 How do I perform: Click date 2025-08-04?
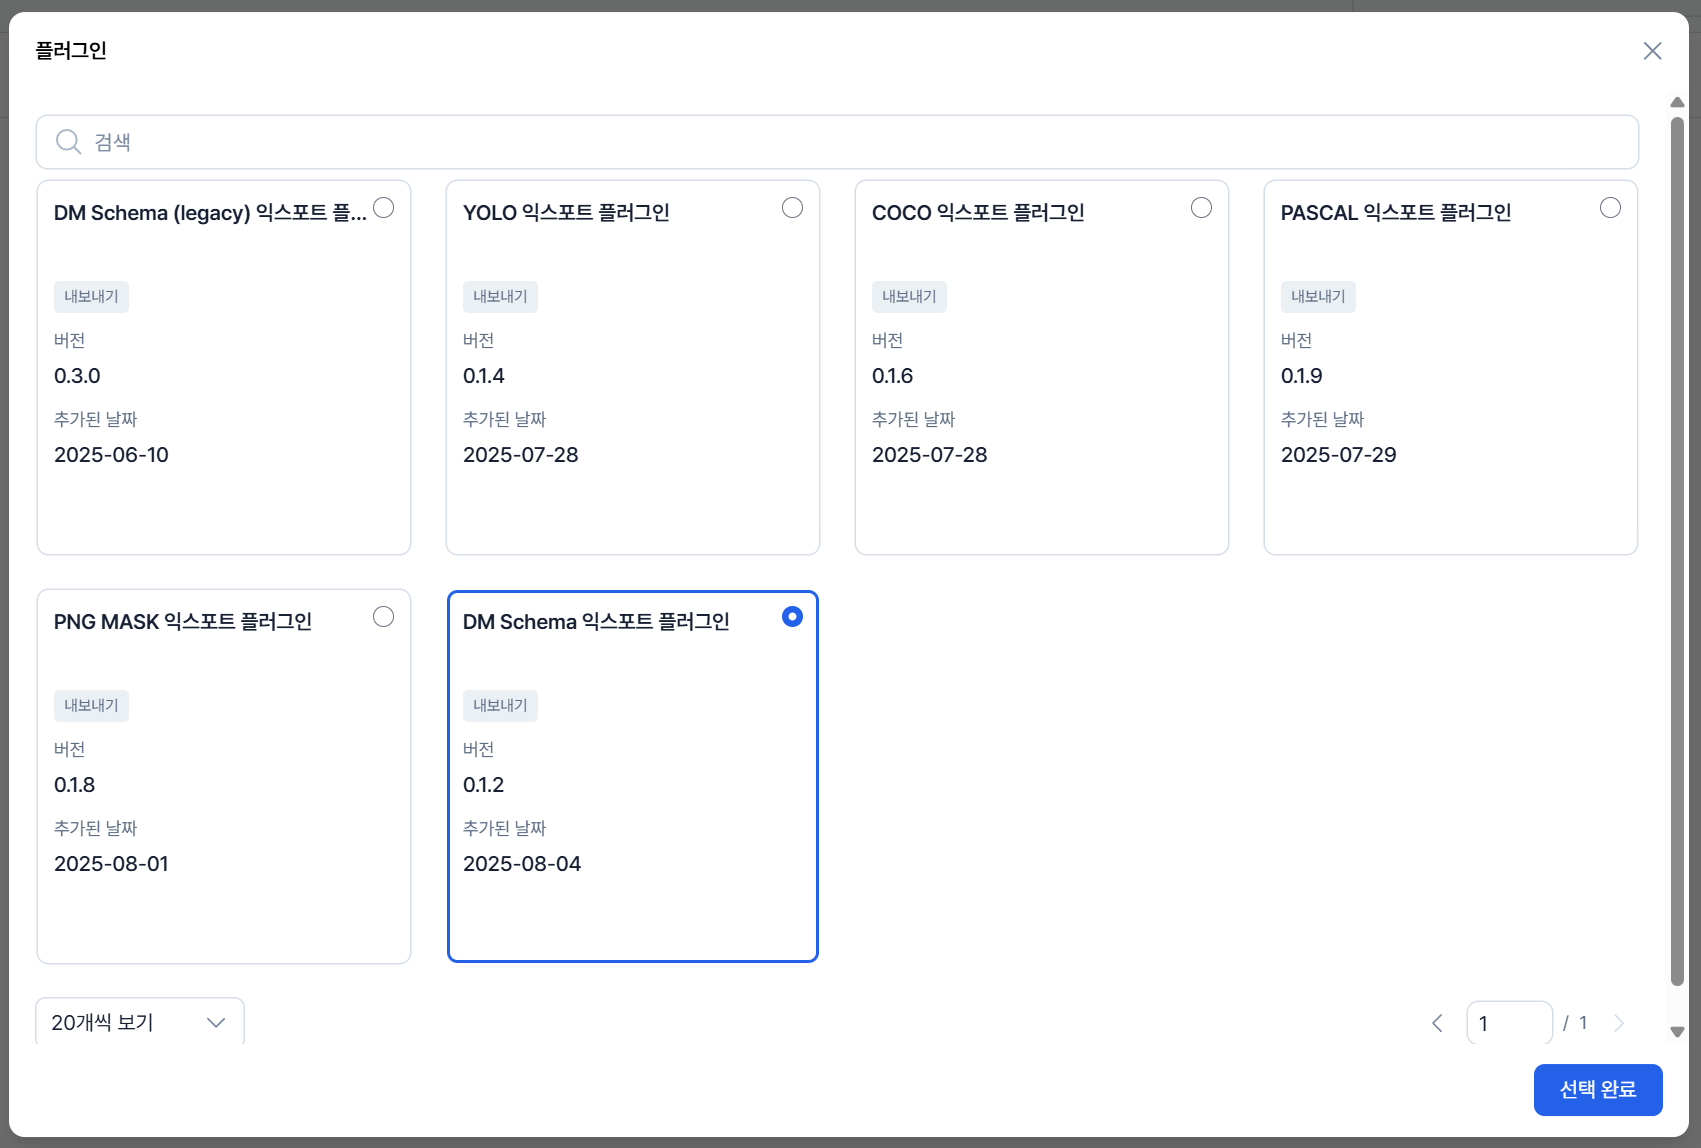click(x=522, y=864)
